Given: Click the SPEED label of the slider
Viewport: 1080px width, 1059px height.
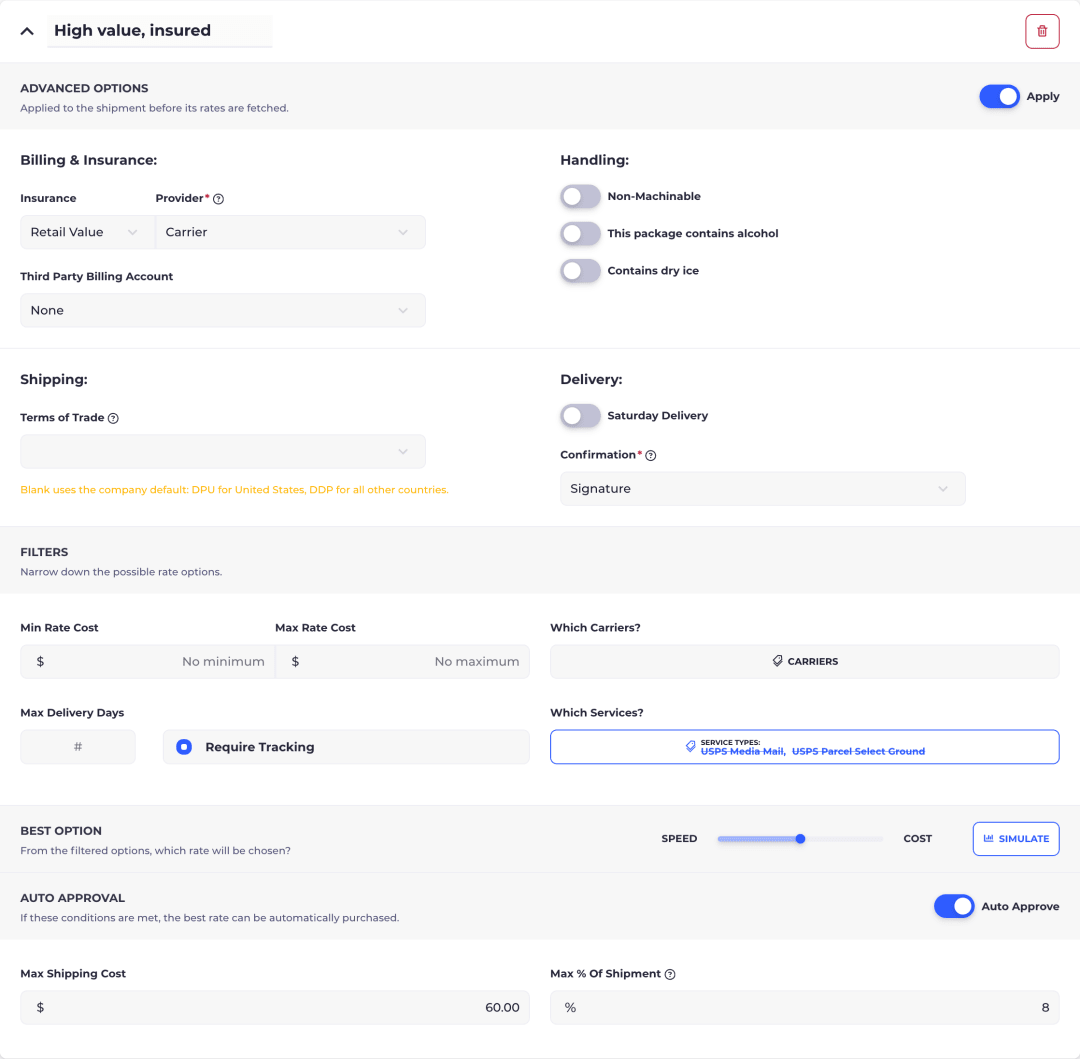Looking at the screenshot, I should [679, 839].
